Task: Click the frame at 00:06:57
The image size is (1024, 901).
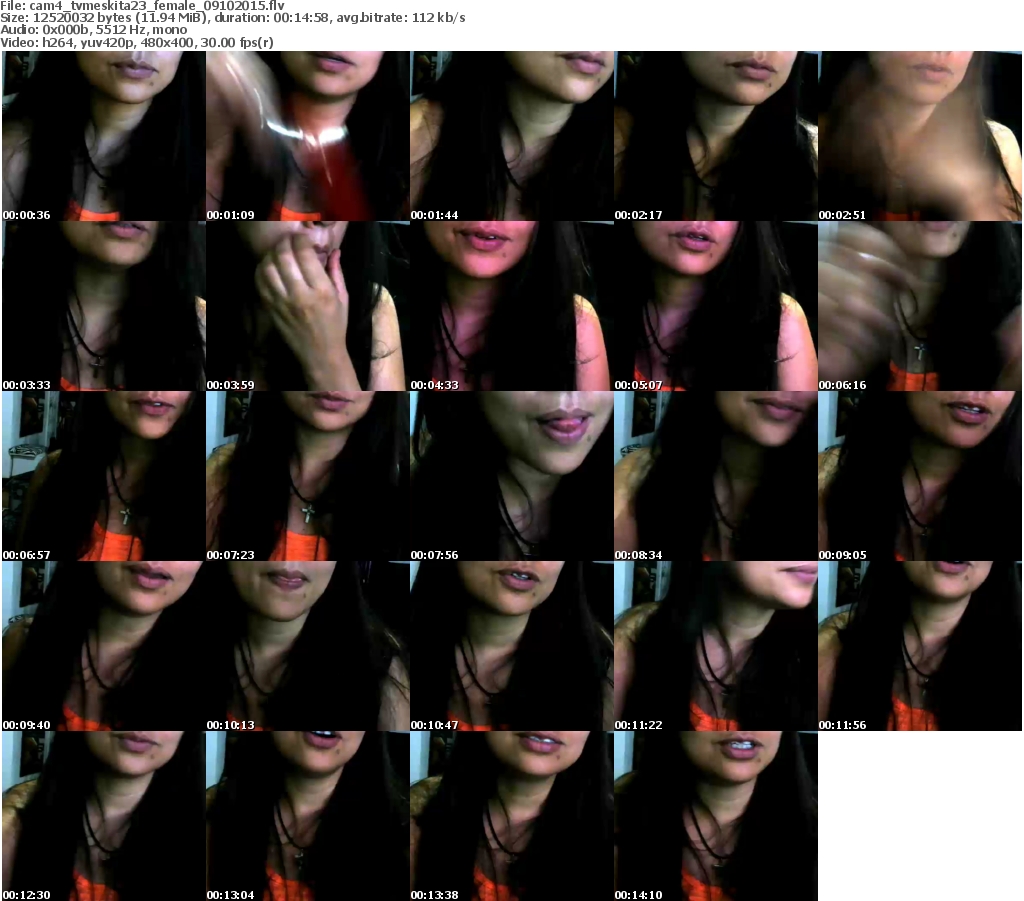Action: pos(104,476)
